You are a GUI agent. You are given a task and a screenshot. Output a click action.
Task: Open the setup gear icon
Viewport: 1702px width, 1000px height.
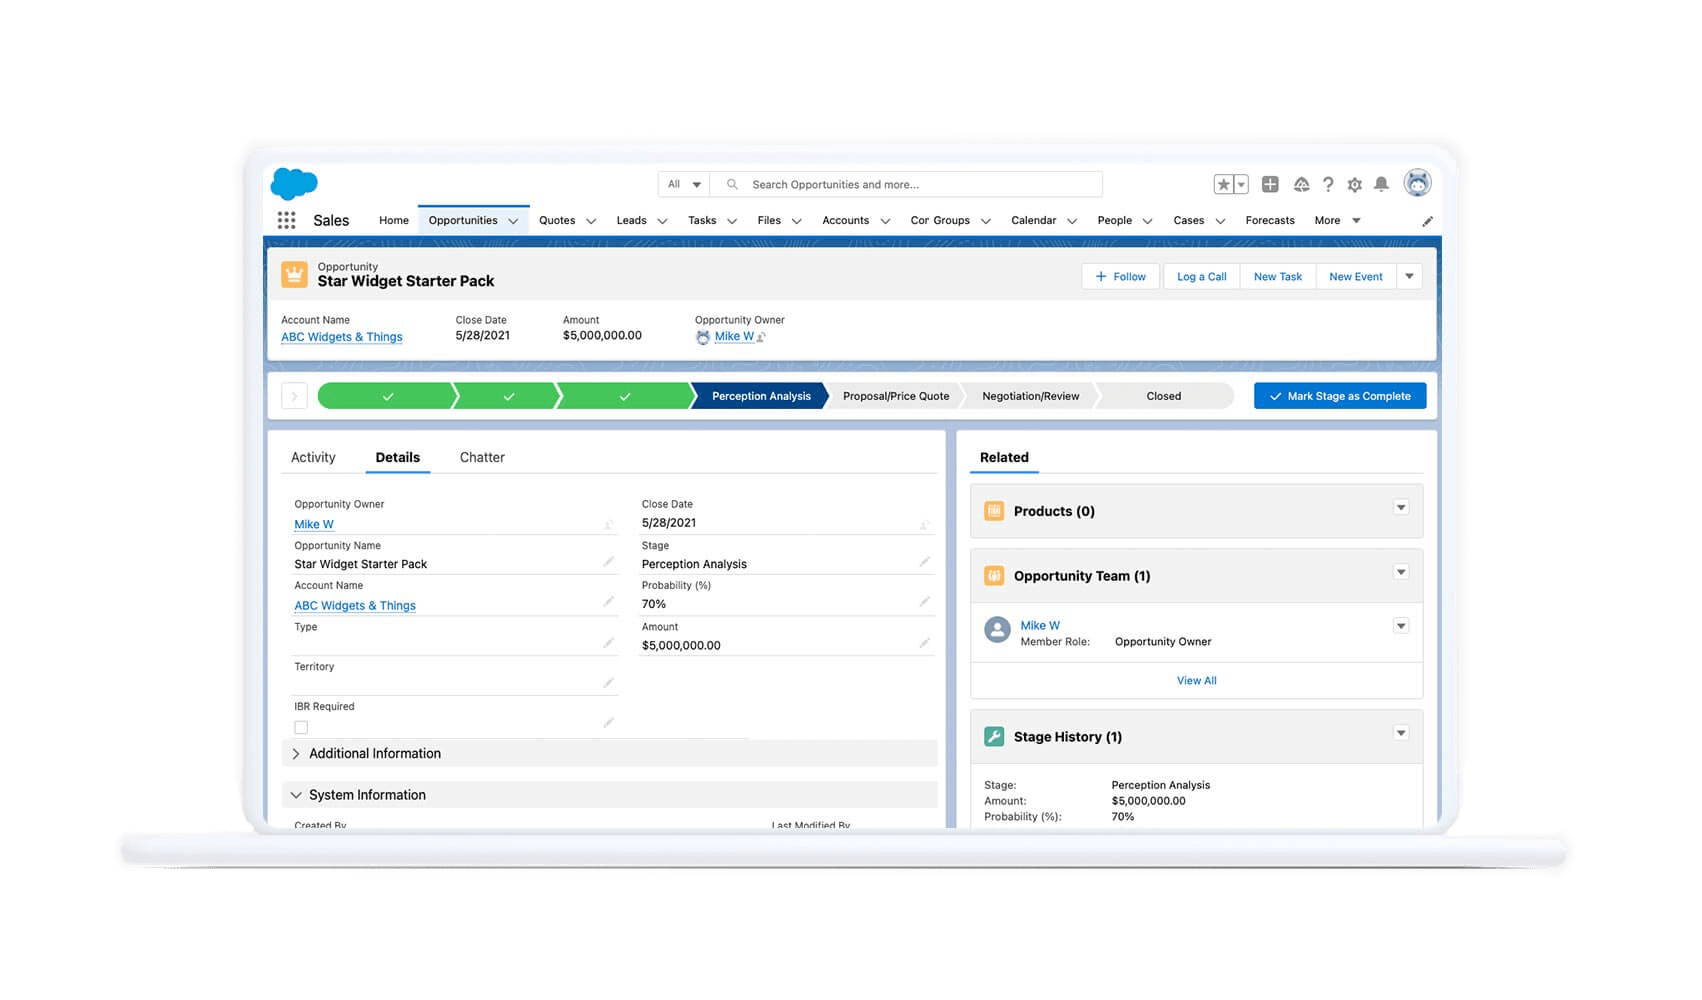(x=1355, y=184)
